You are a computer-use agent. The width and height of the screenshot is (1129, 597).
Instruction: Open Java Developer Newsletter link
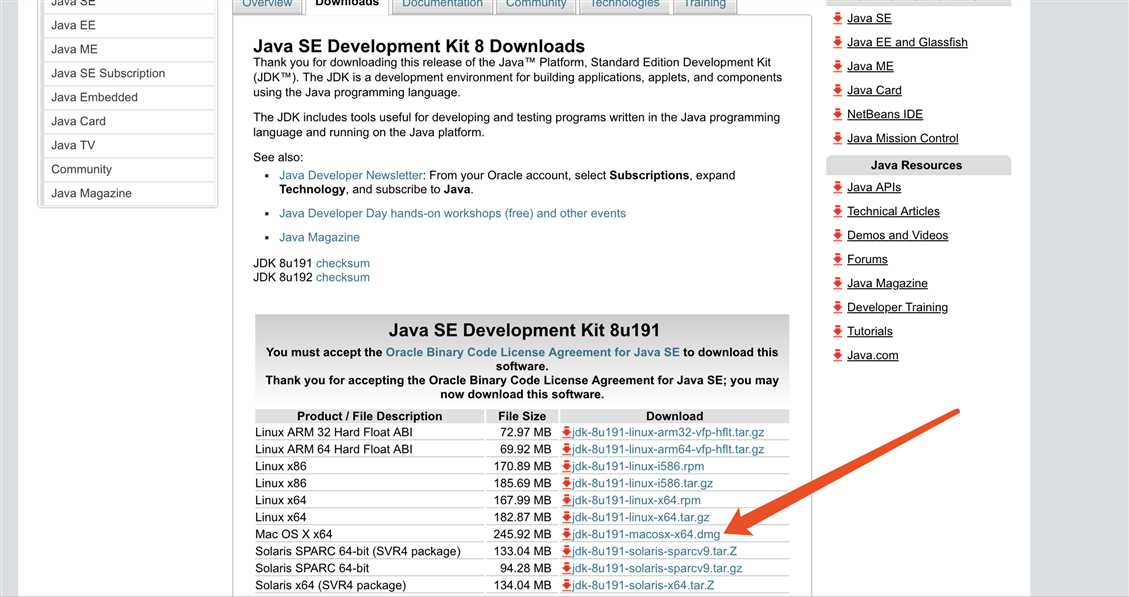click(351, 175)
